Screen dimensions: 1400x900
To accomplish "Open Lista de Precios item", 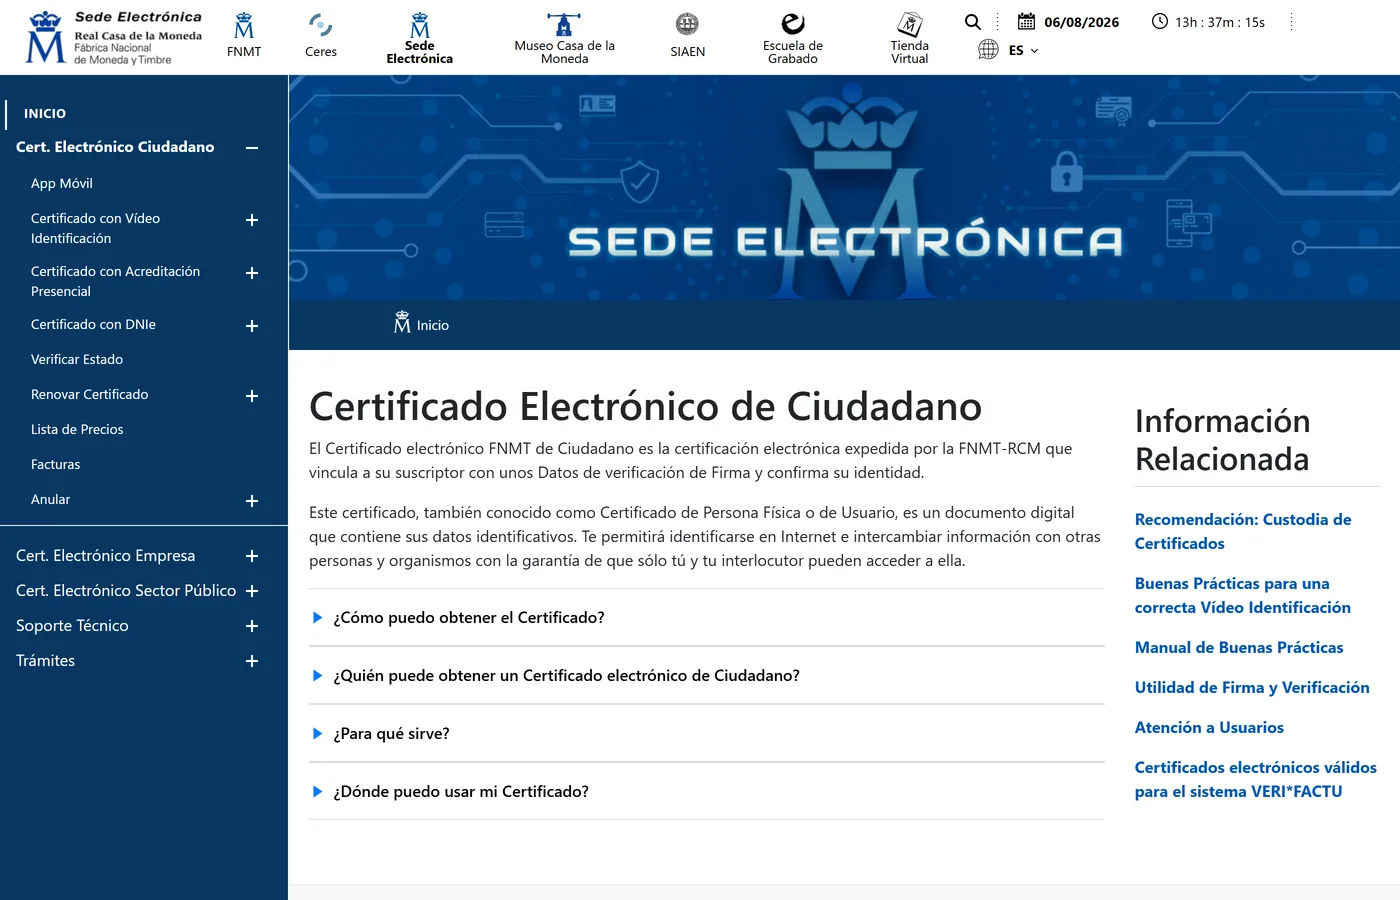I will (x=77, y=430).
